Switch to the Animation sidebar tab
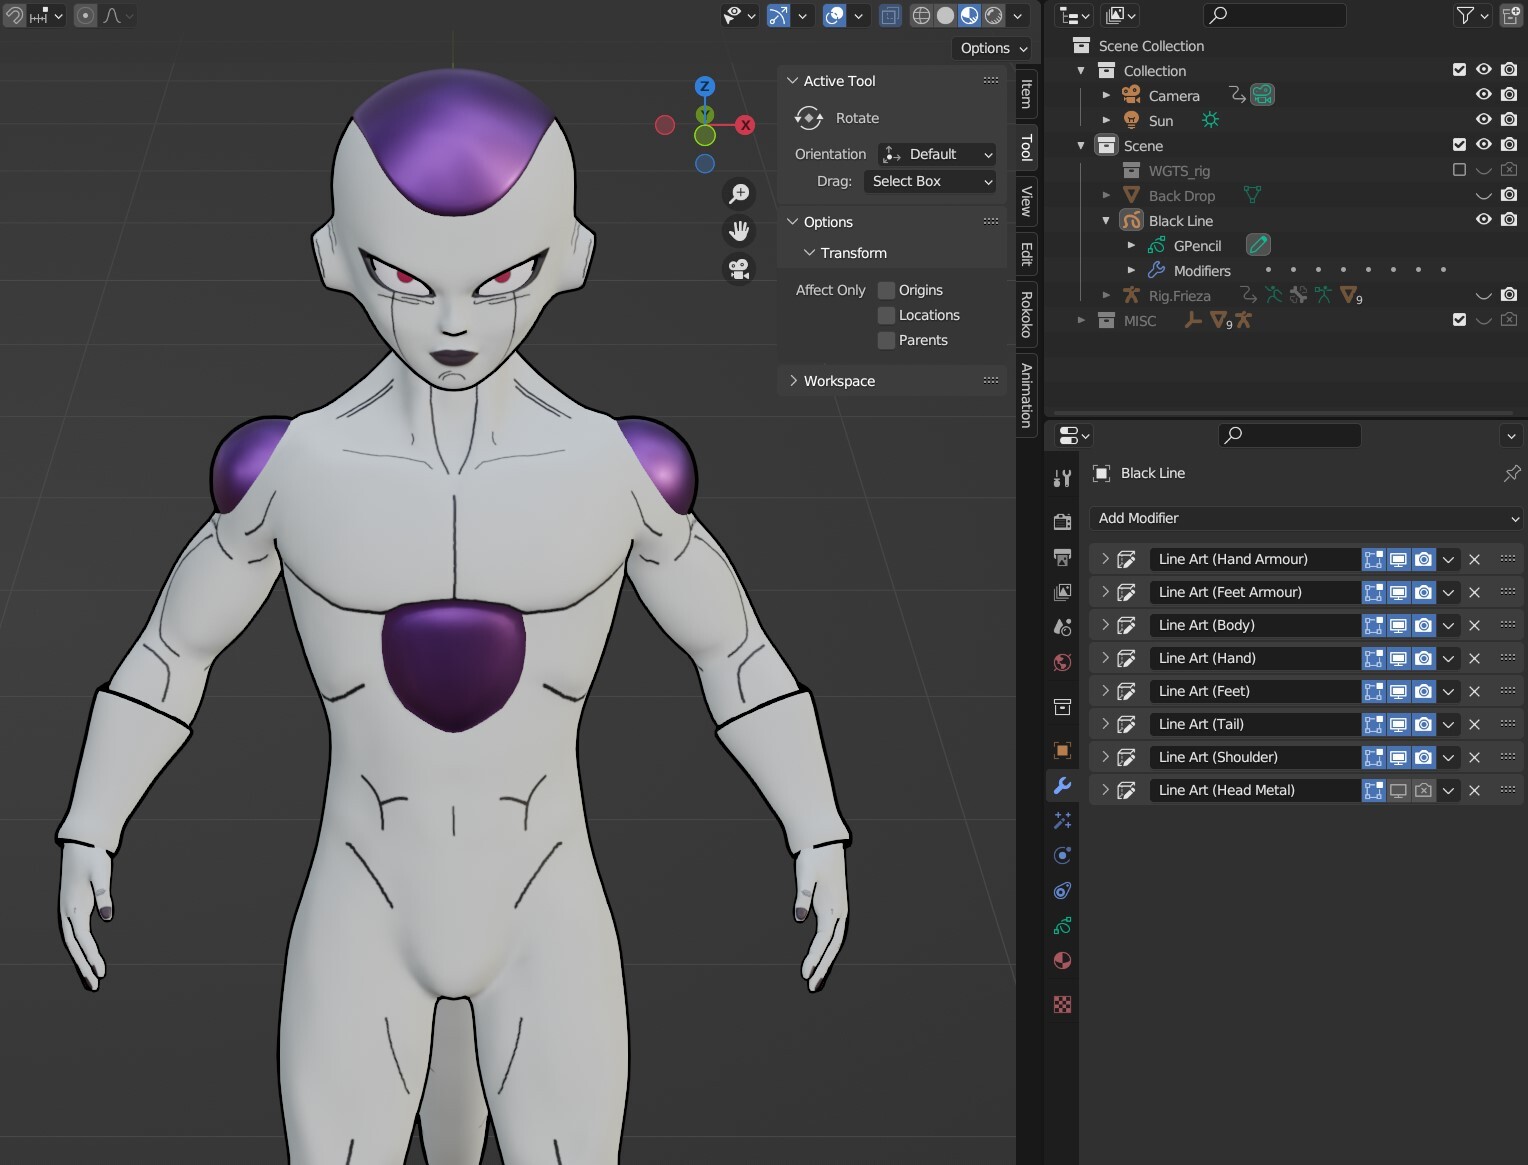1528x1165 pixels. click(x=1026, y=395)
